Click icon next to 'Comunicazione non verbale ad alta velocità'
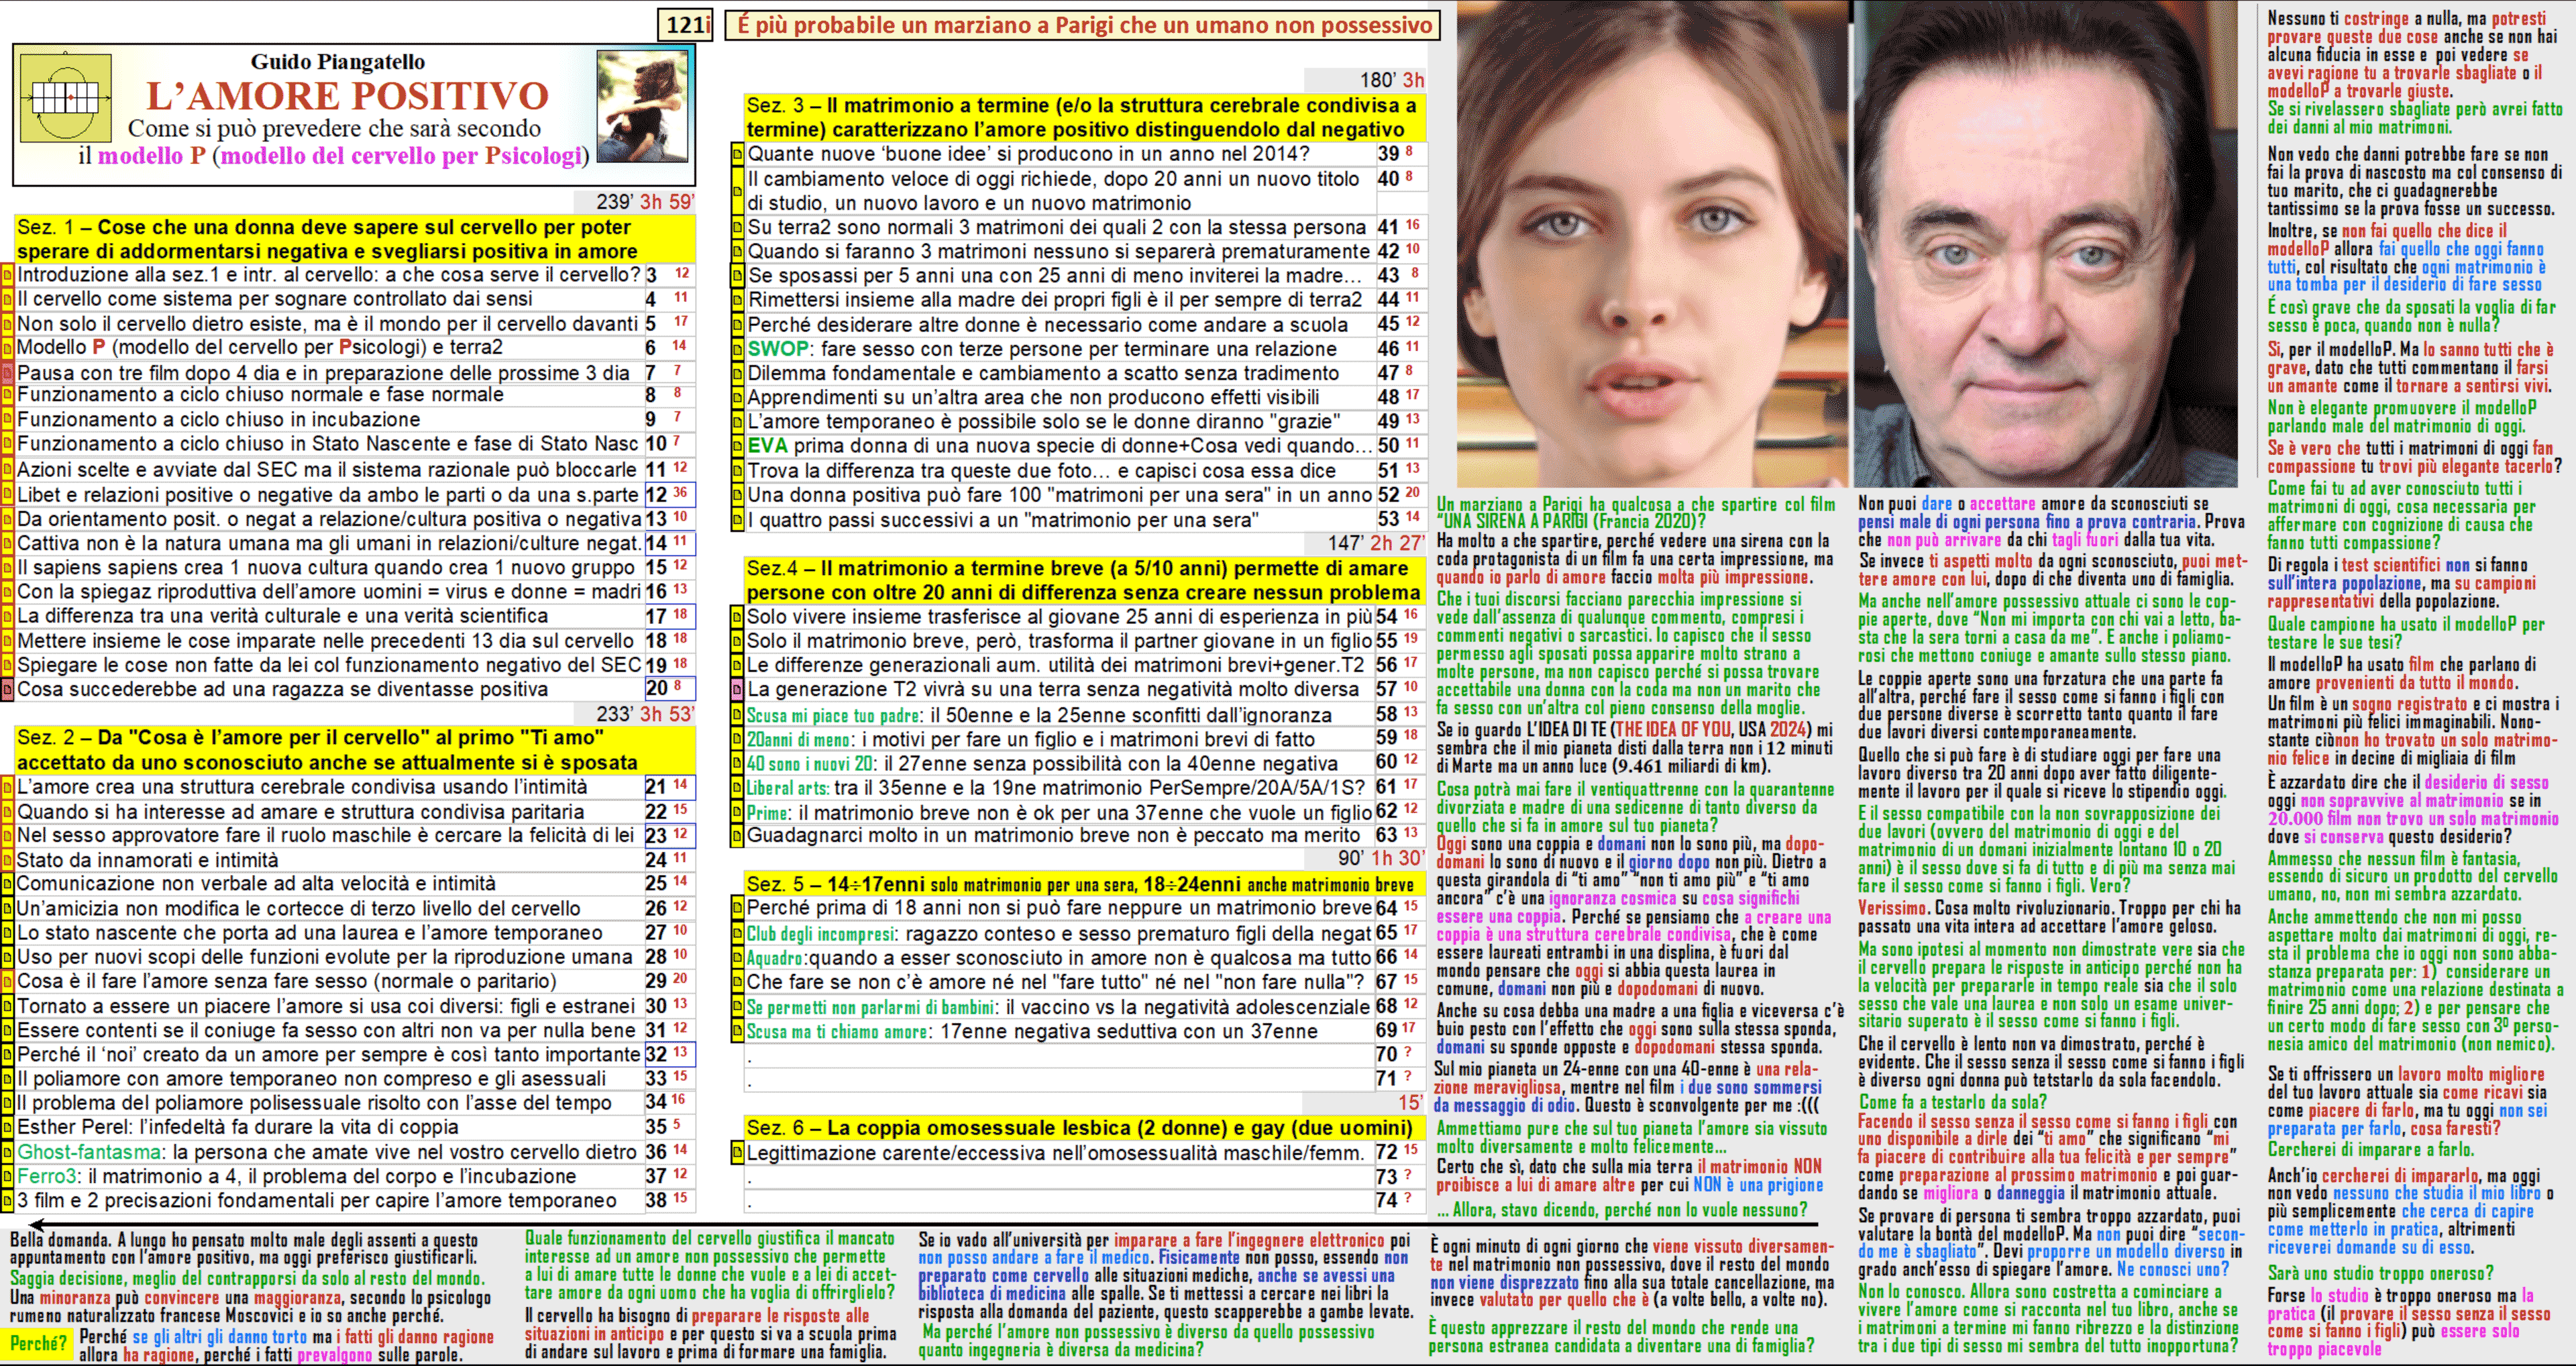The width and height of the screenshot is (2576, 1366). (8, 883)
